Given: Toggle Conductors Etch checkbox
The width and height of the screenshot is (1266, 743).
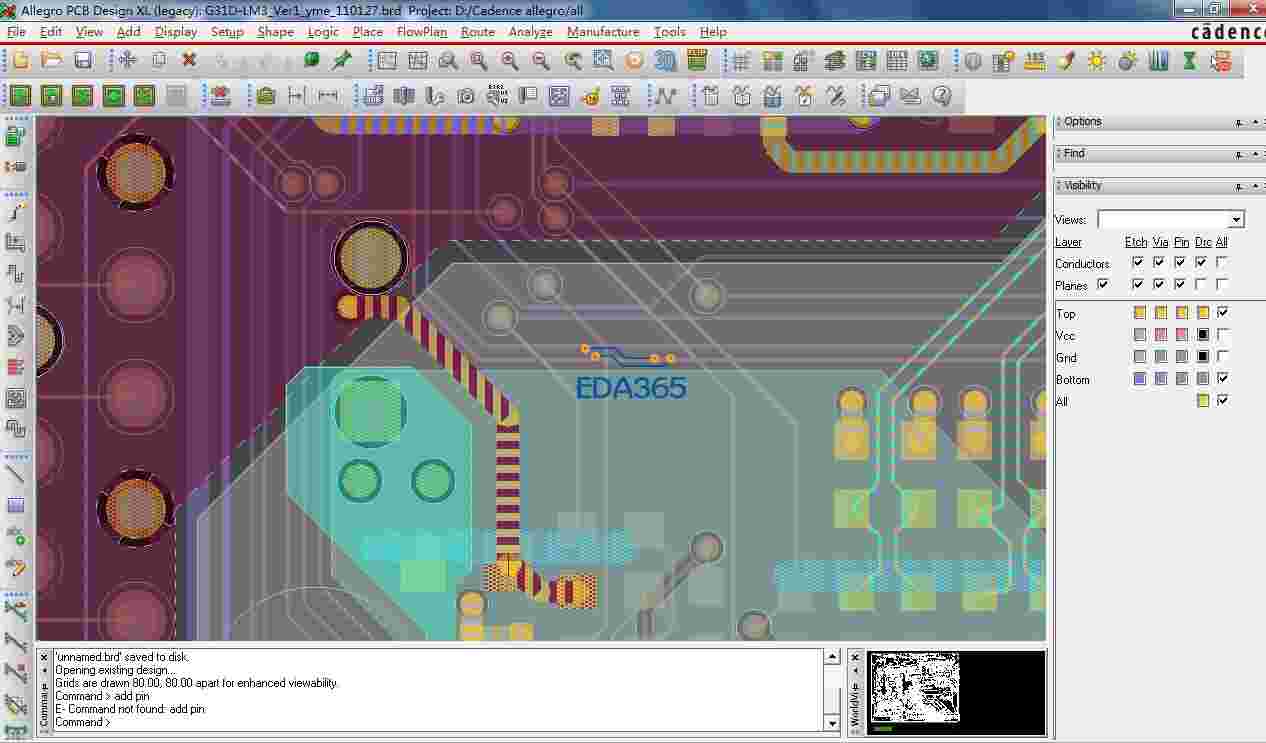Looking at the screenshot, I should click(1137, 263).
